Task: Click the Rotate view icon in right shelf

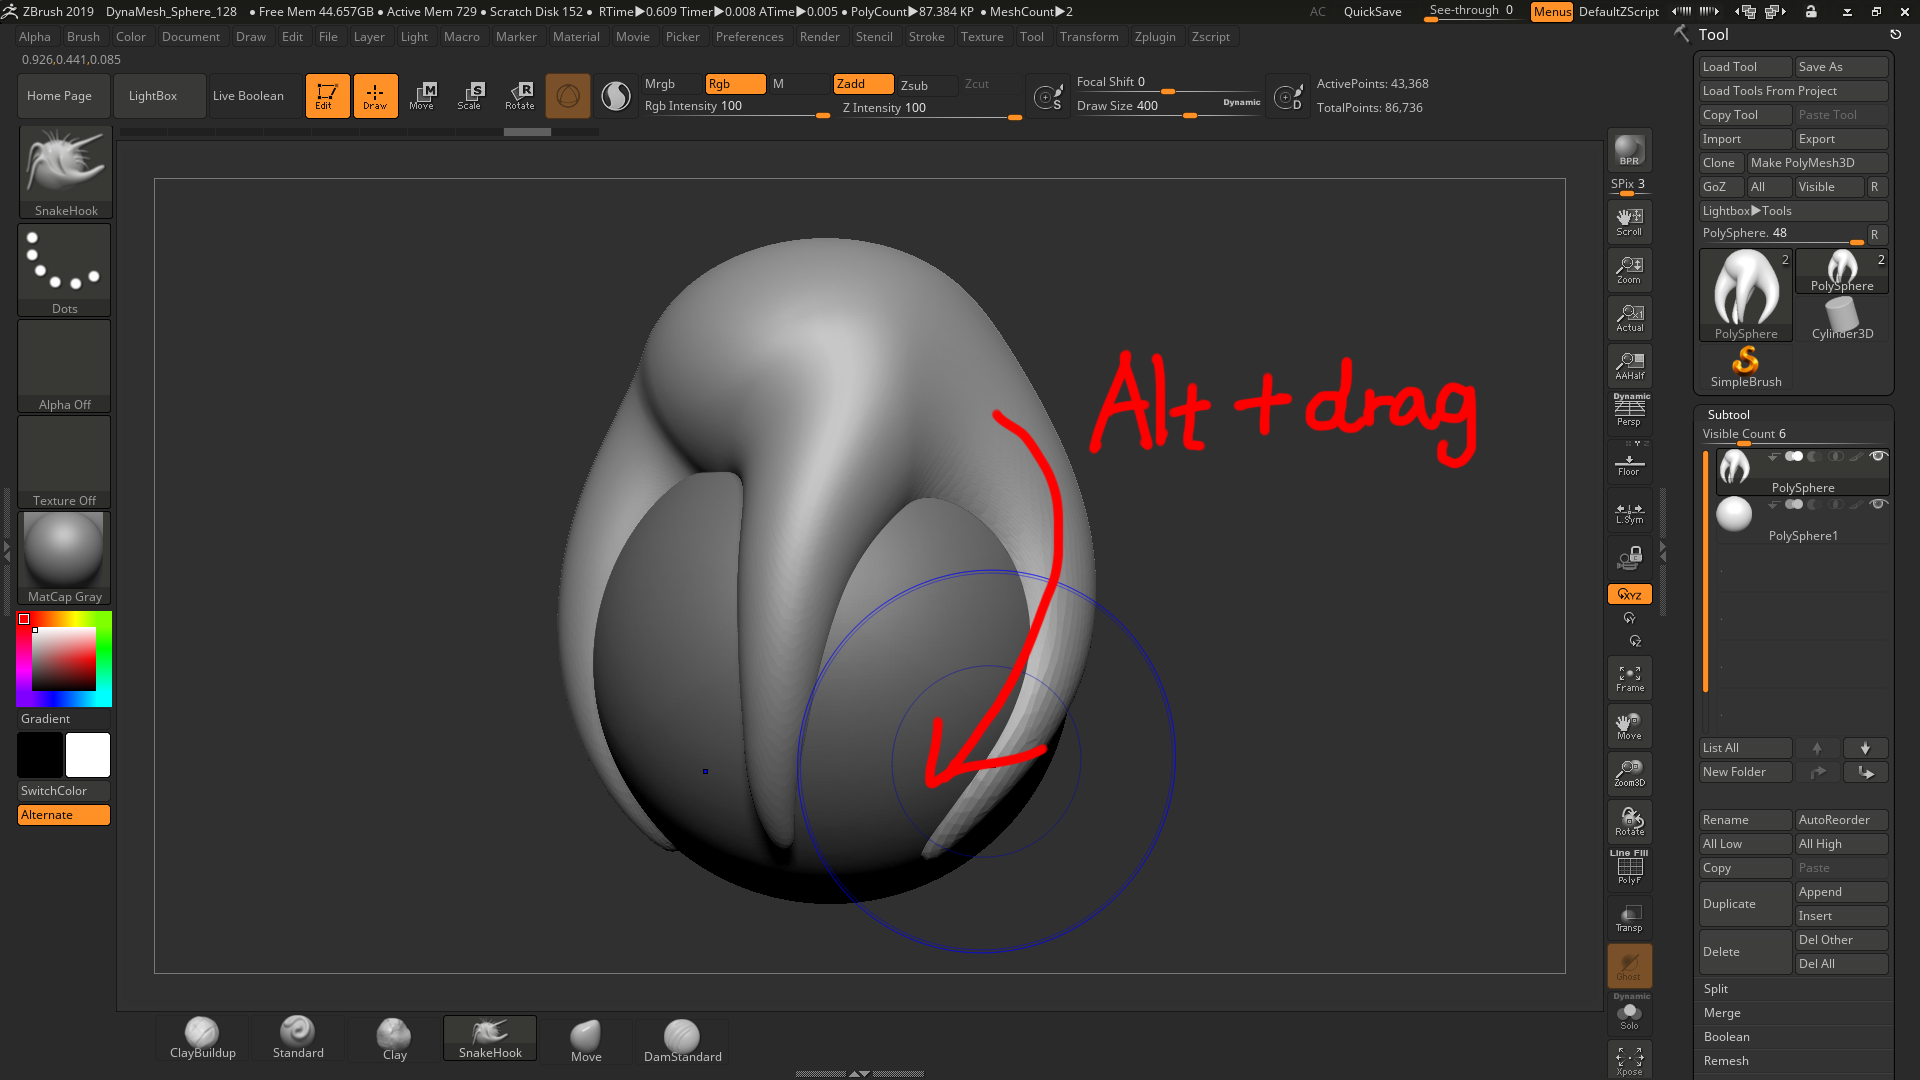Action: point(1629,822)
